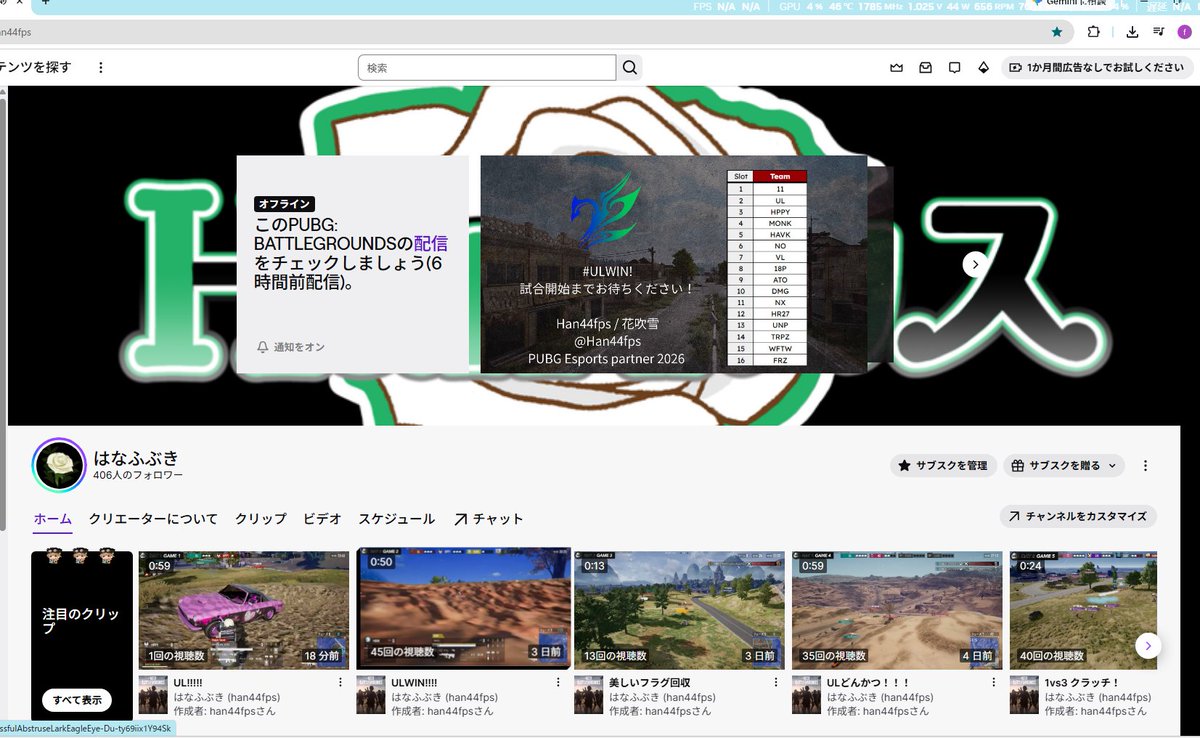Click the featured stream preview with slot table
Image resolution: width=1200 pixels, height=738 pixels.
[674, 264]
